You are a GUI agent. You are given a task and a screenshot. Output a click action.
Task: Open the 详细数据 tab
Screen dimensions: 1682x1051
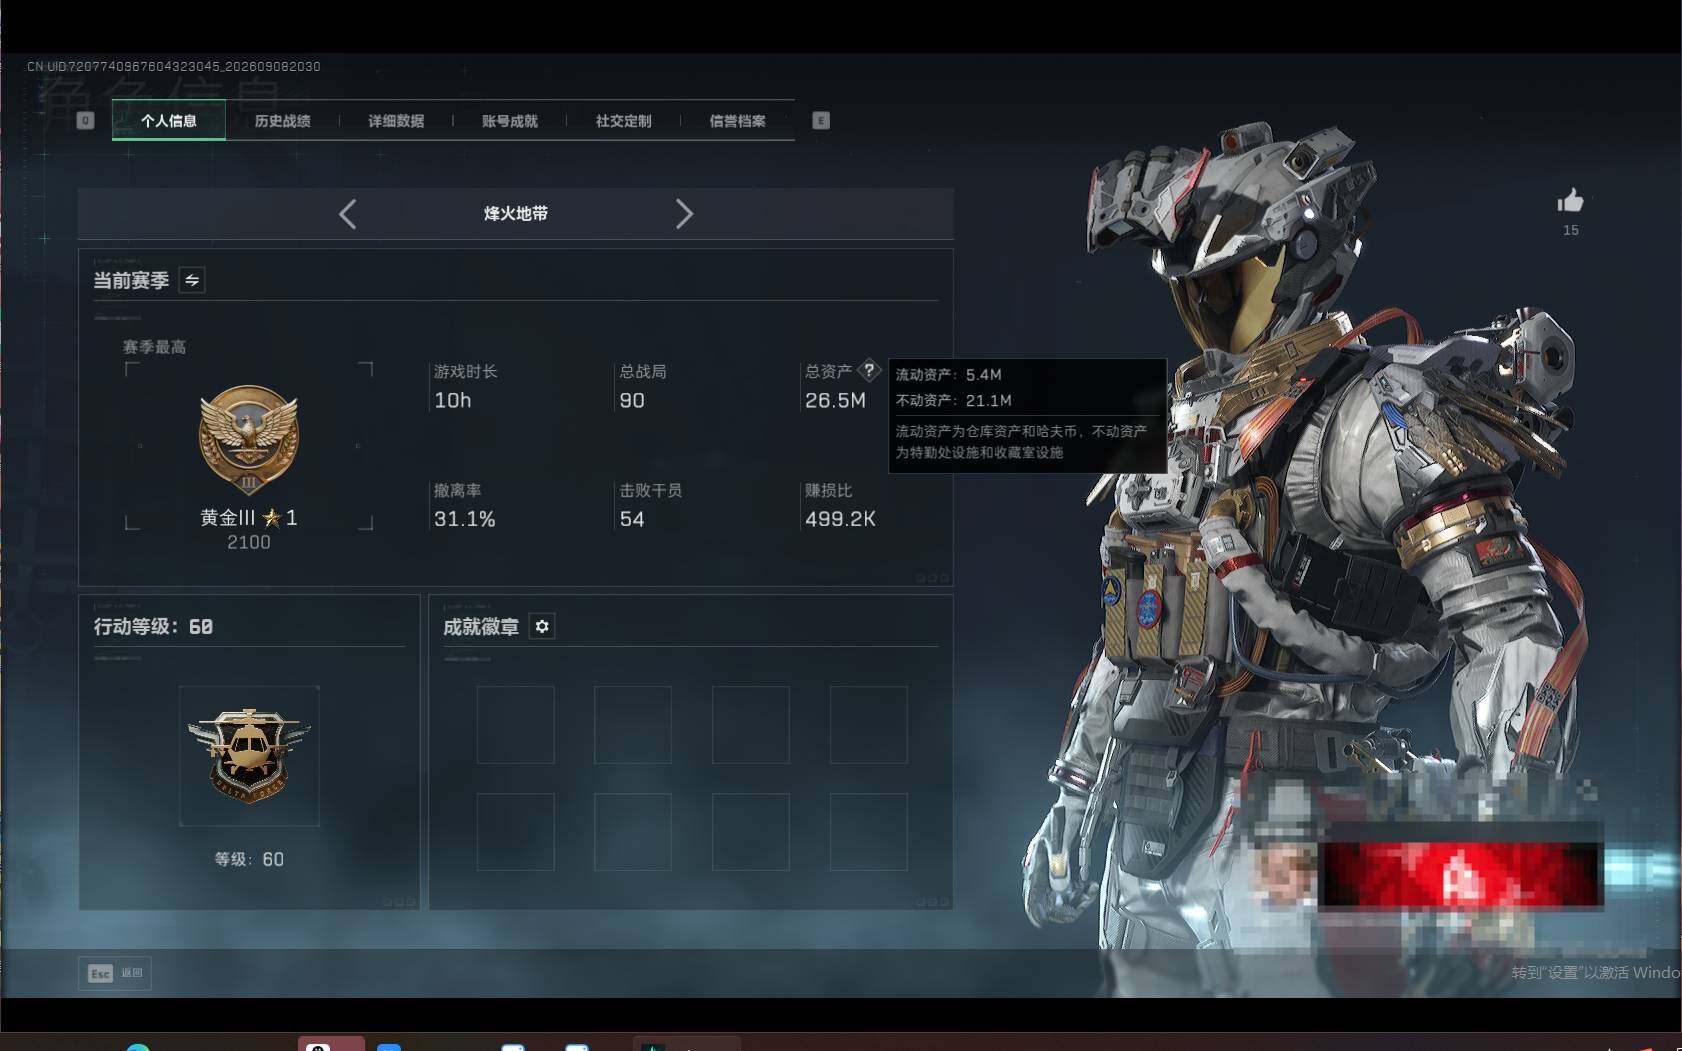coord(396,121)
